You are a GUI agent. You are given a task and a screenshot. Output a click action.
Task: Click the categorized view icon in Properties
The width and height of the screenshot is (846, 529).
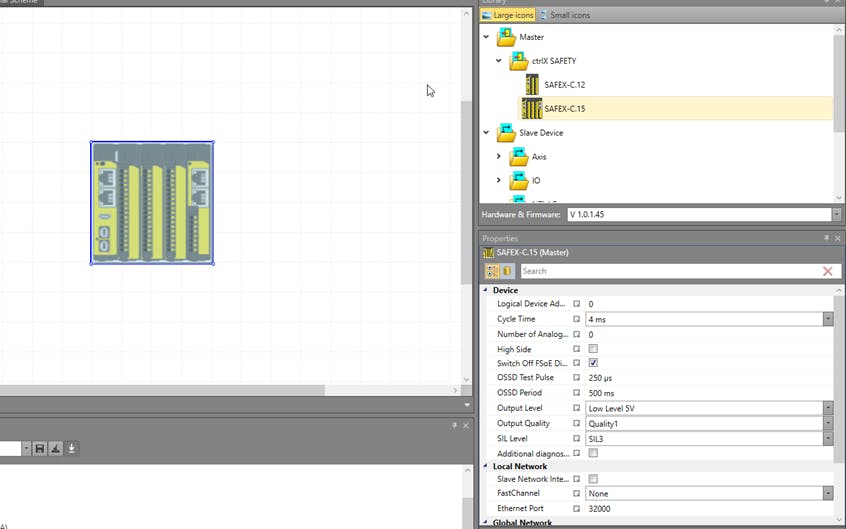pyautogui.click(x=492, y=271)
